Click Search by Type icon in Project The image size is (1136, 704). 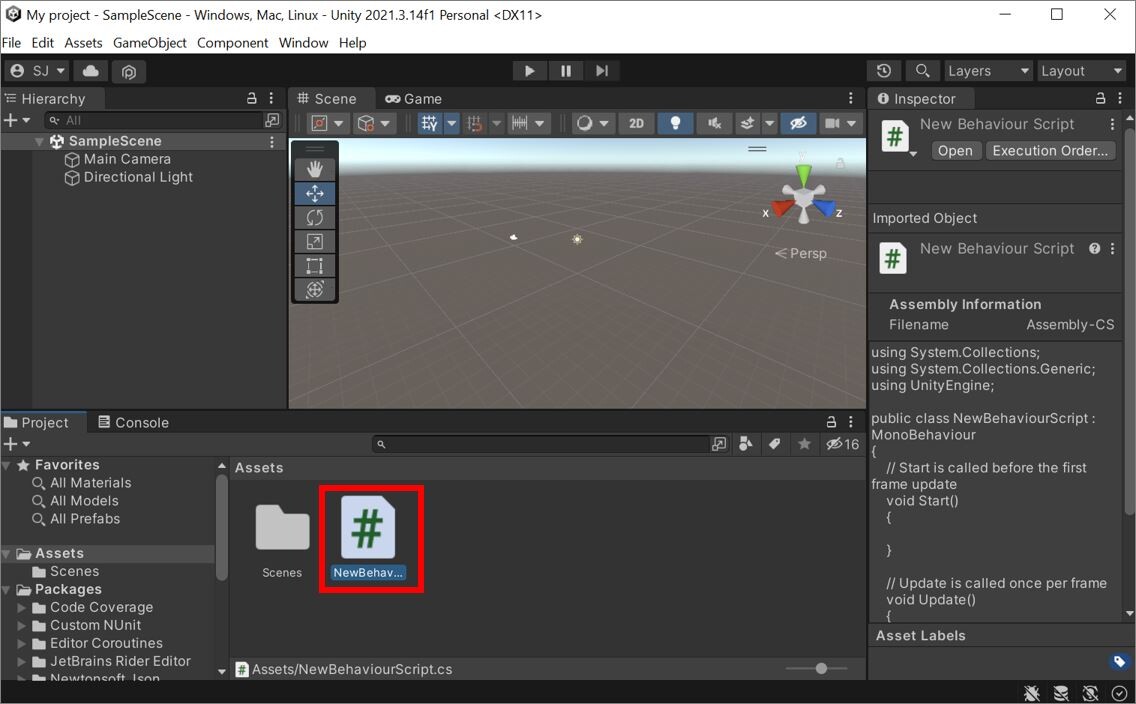[746, 444]
